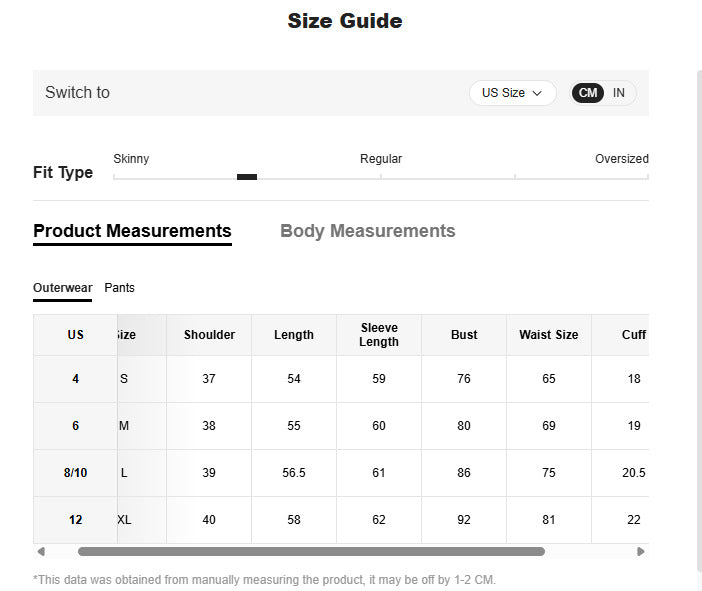Click sleeve length value 62

(x=379, y=520)
